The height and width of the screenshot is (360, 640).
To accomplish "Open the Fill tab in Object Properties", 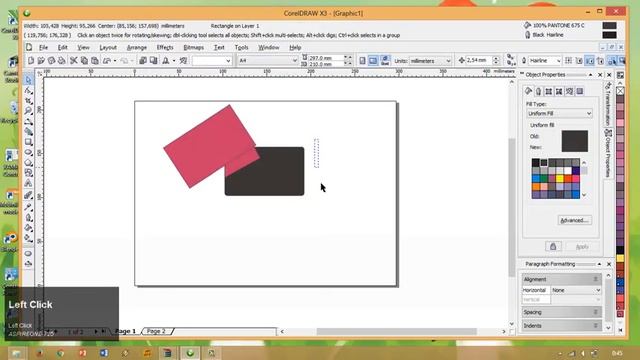I will 528,91.
